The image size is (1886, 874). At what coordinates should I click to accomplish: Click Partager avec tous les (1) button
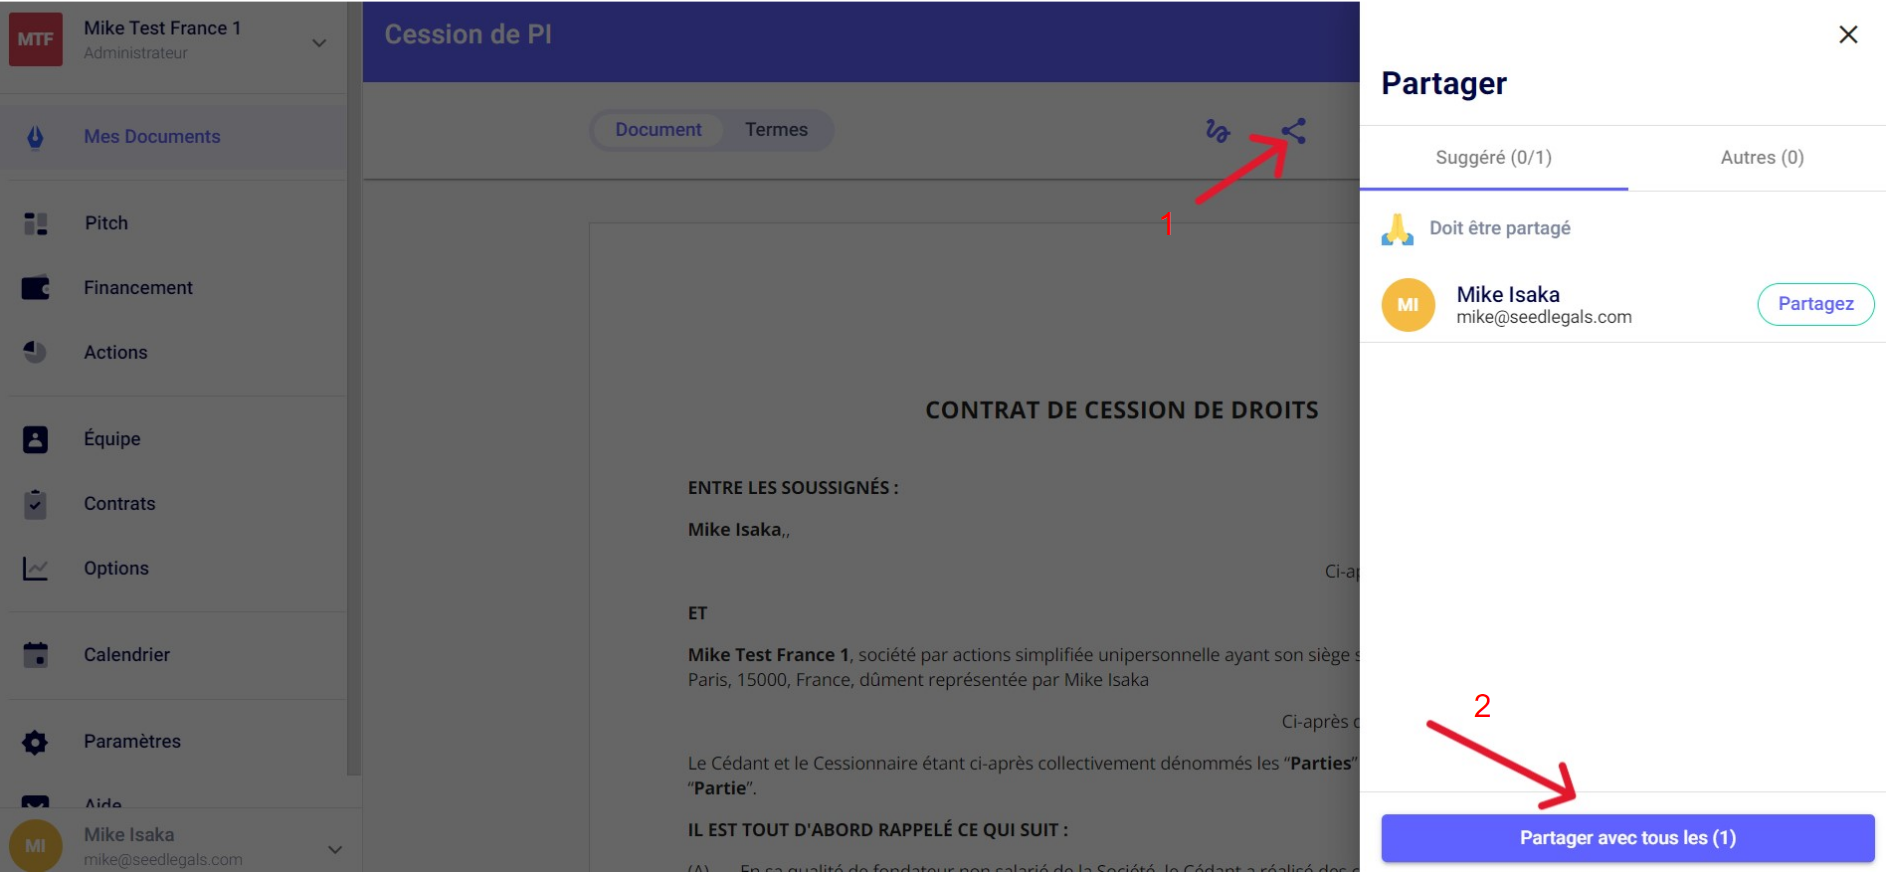pos(1627,838)
